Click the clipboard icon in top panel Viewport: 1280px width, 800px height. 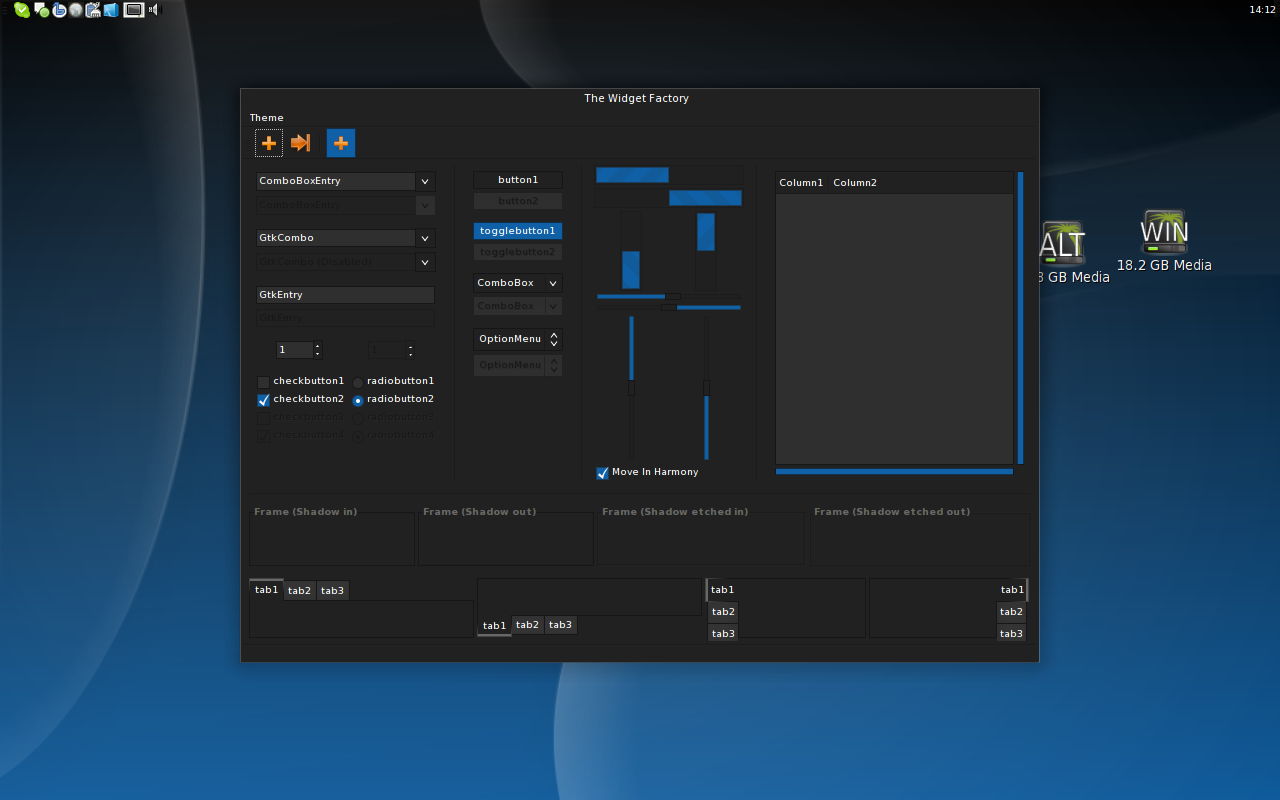93,10
